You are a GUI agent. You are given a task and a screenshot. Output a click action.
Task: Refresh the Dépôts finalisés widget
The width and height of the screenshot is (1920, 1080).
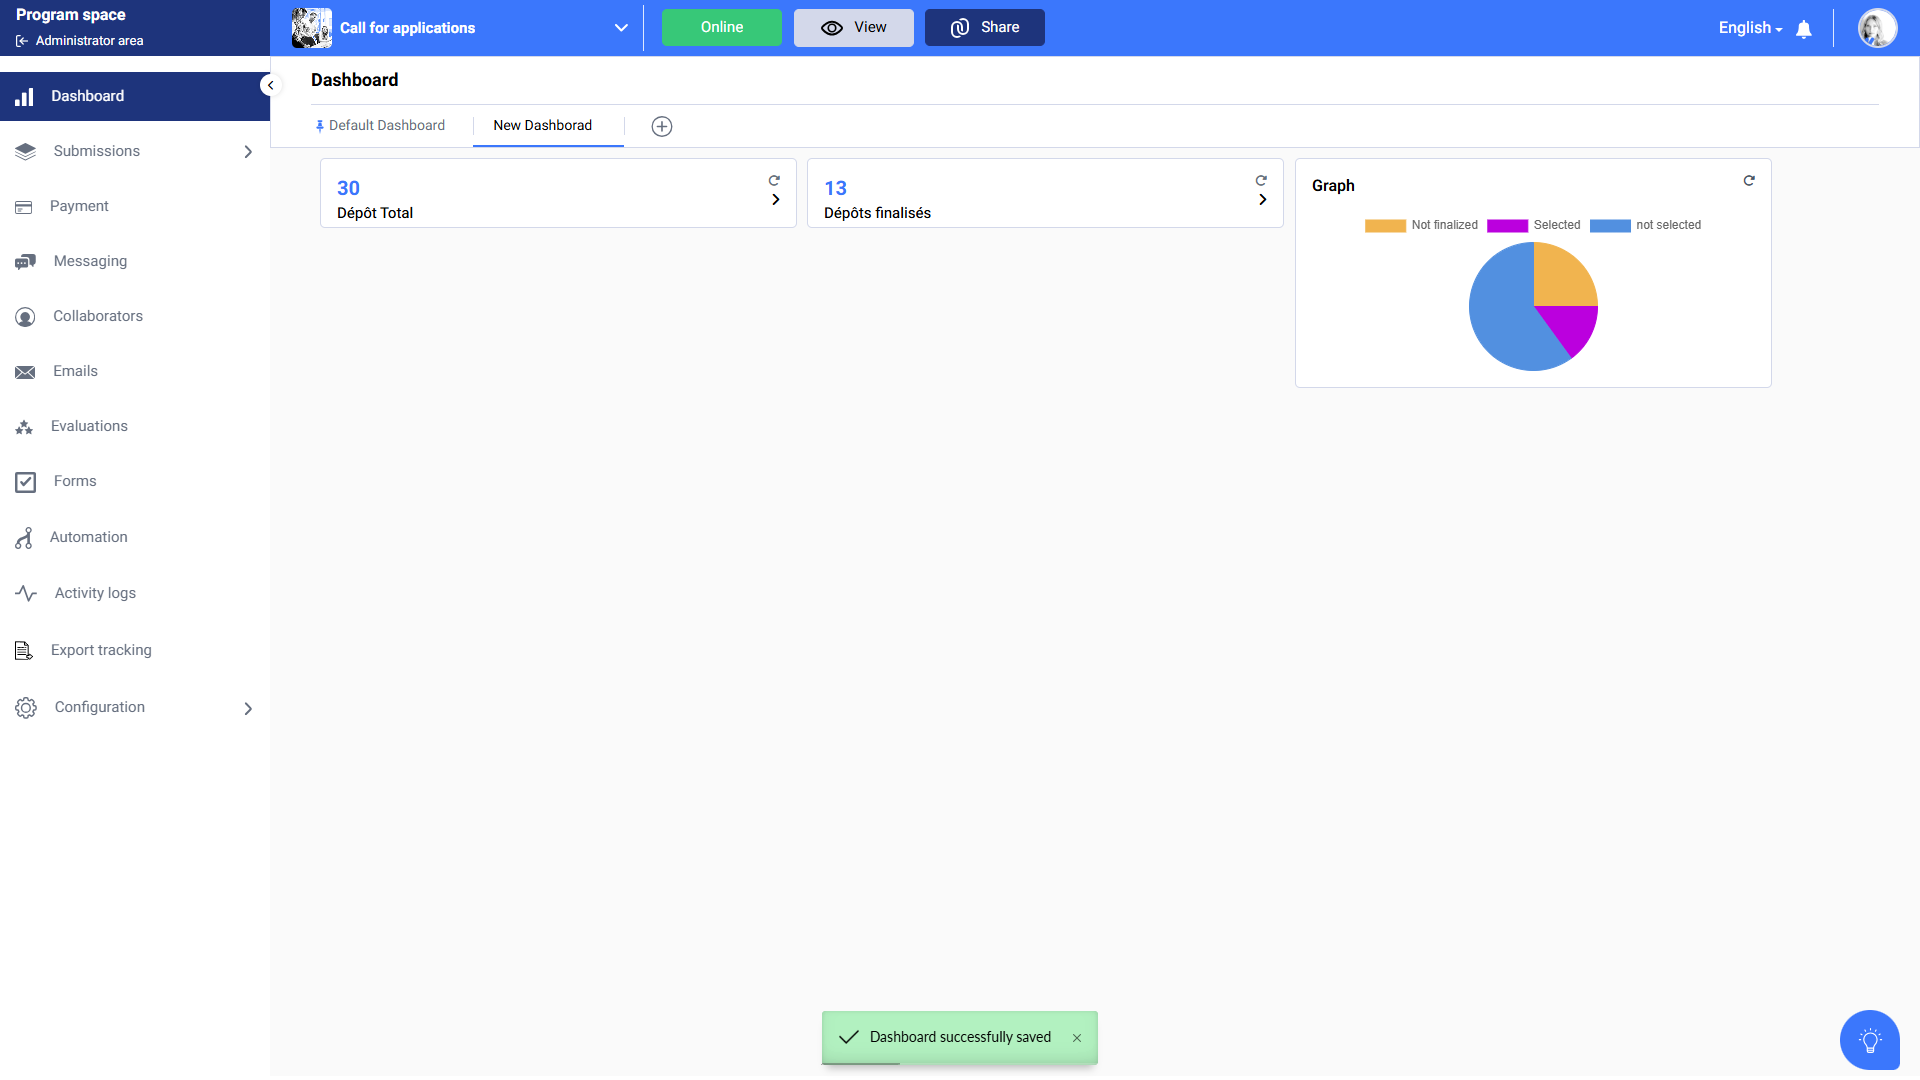click(1261, 181)
